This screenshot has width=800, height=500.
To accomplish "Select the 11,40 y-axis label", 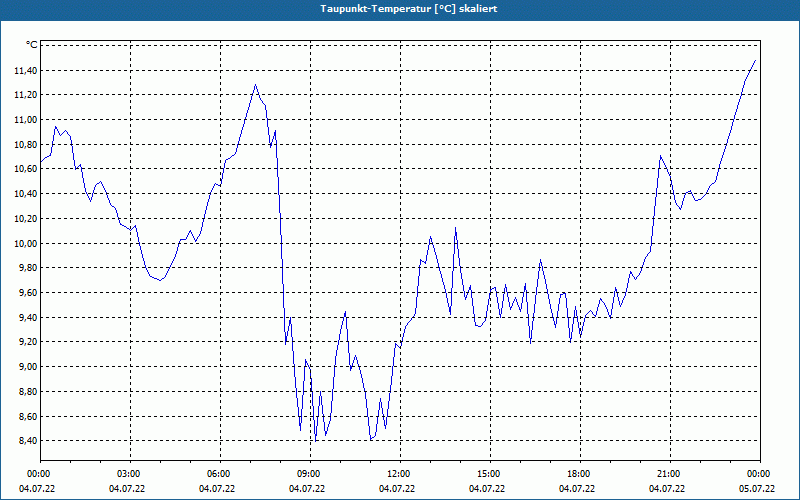I will (26, 70).
